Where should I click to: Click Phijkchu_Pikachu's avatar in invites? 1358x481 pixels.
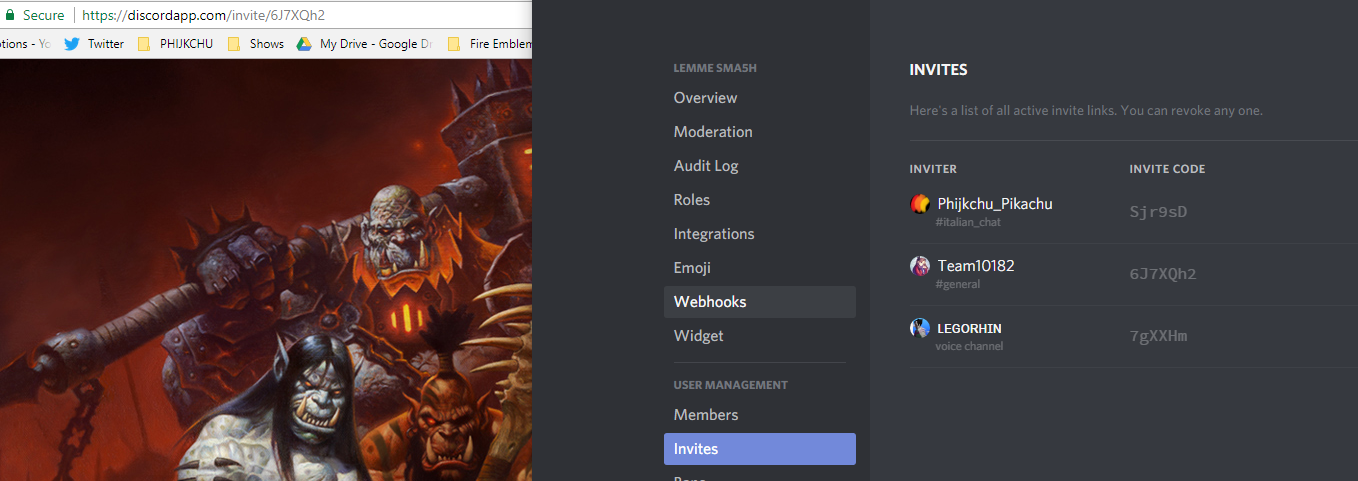coord(920,204)
